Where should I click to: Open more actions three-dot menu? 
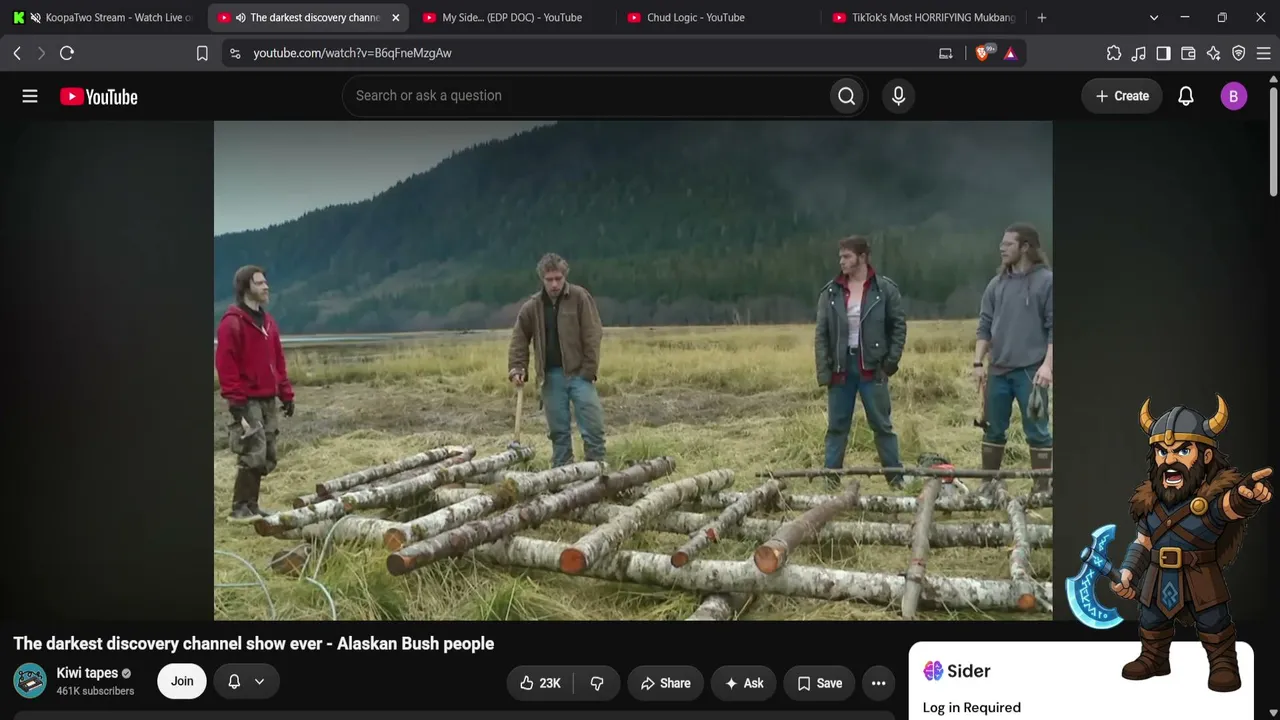878,683
